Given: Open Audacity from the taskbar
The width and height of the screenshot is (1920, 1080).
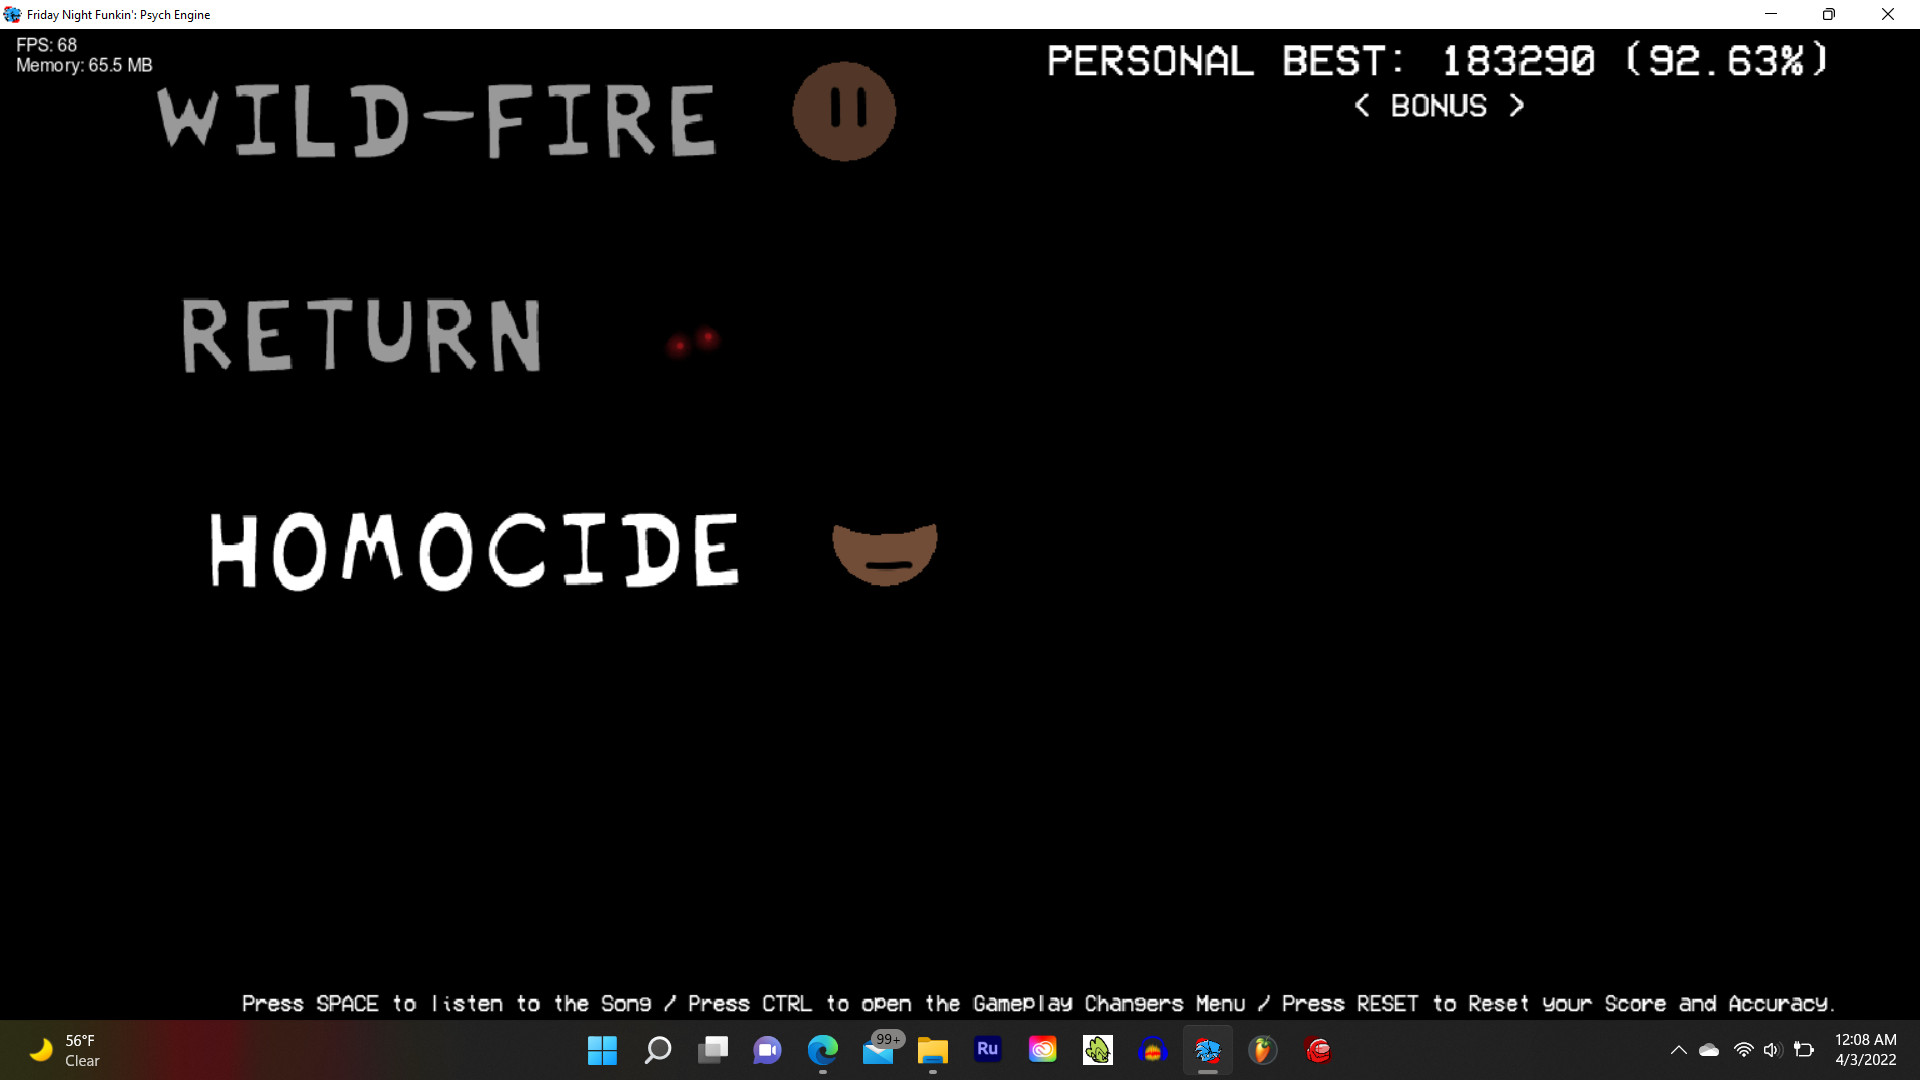Looking at the screenshot, I should pyautogui.click(x=1155, y=1050).
